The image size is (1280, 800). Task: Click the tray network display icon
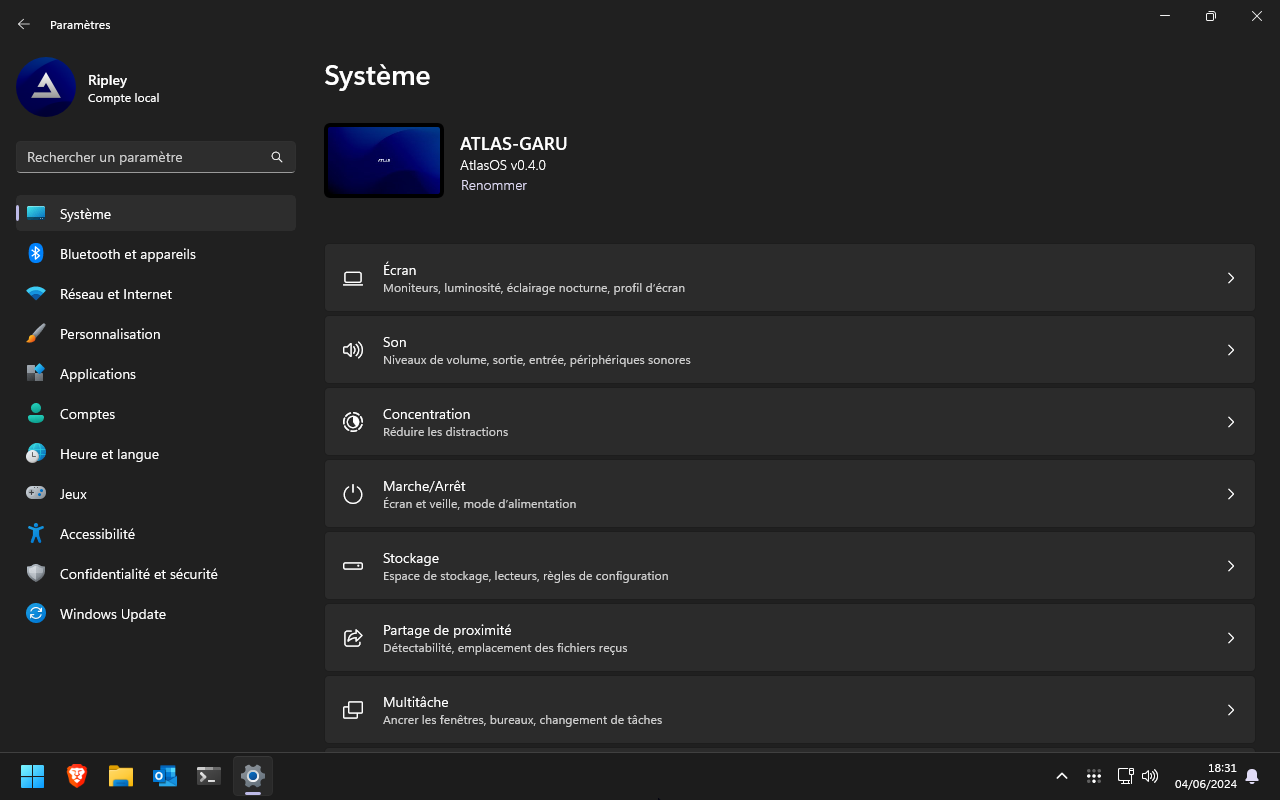1125,776
